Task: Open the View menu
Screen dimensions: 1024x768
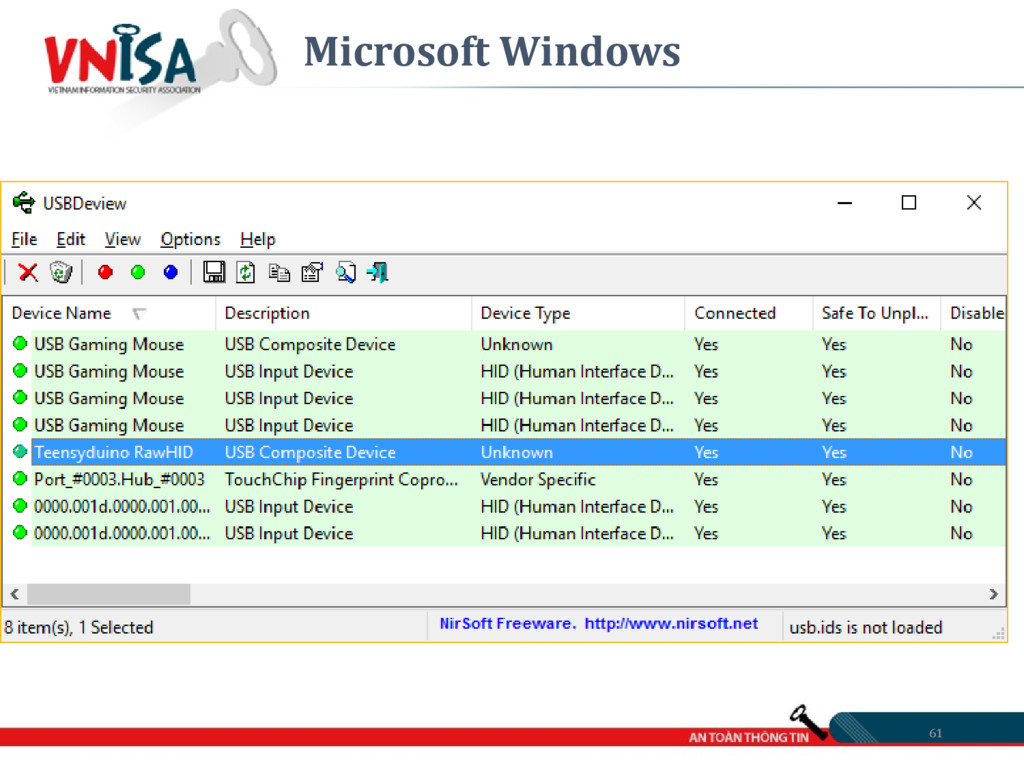Action: 123,239
